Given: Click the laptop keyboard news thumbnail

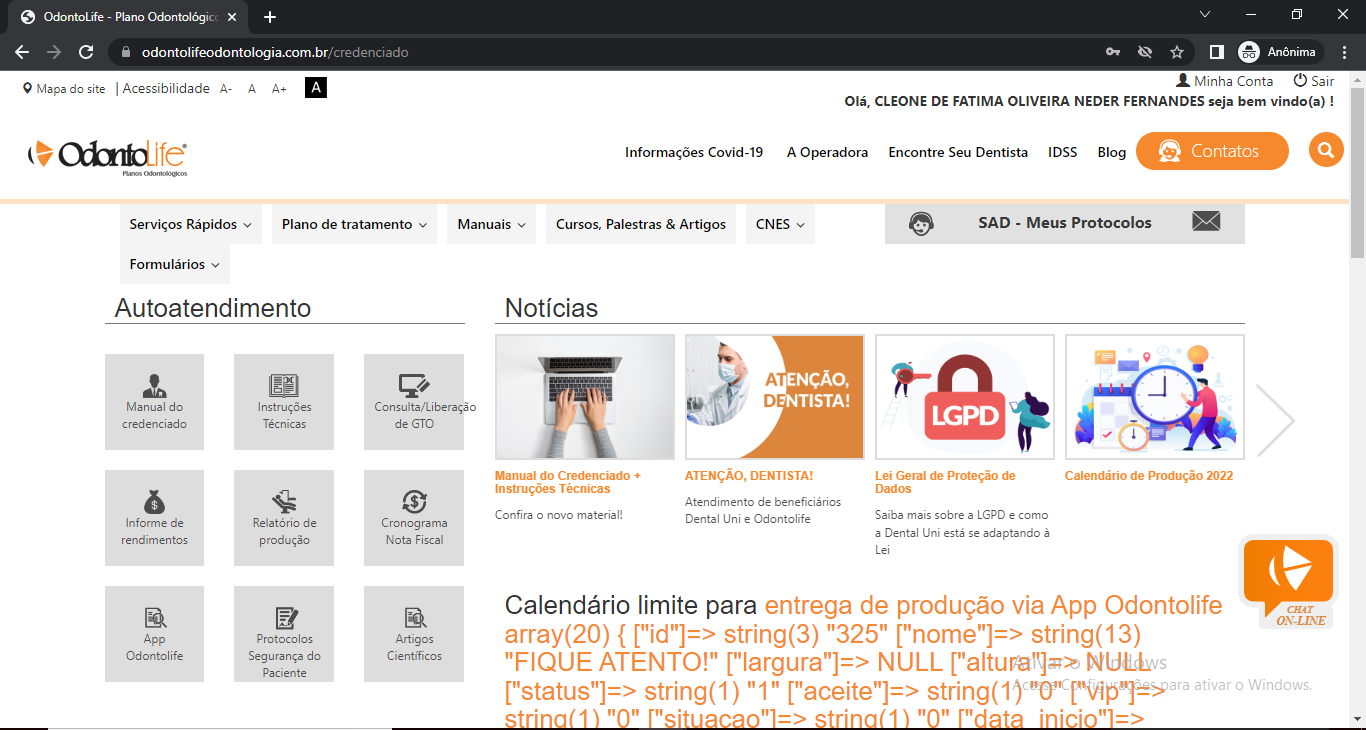Looking at the screenshot, I should point(585,397).
